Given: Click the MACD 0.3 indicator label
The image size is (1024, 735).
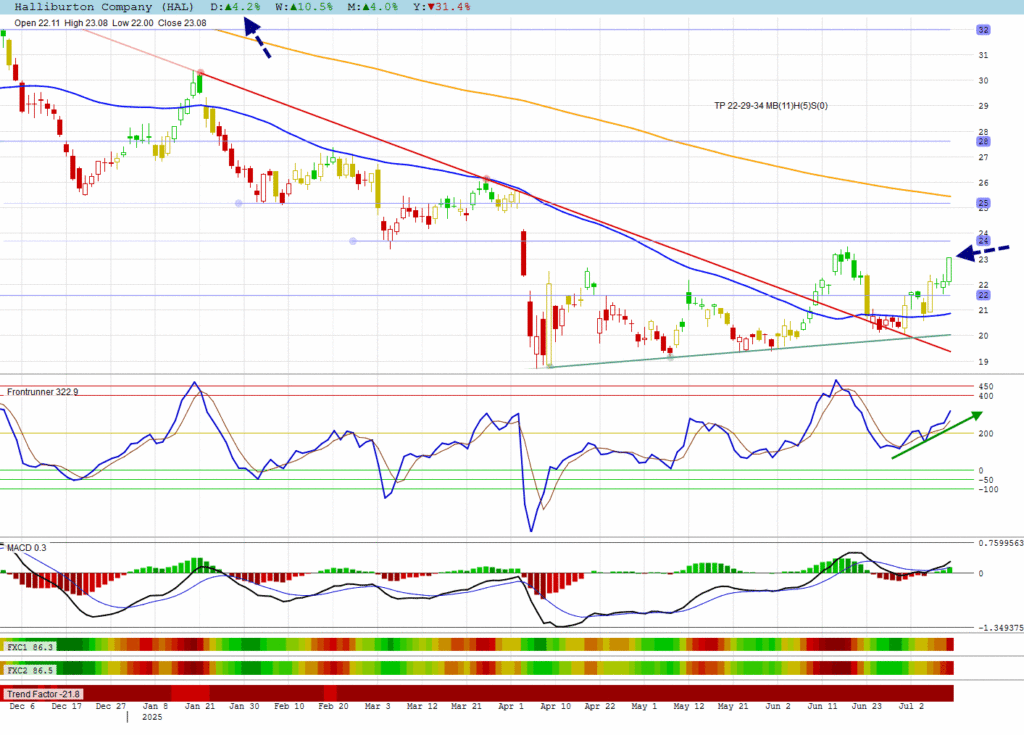Looking at the screenshot, I should point(27,547).
